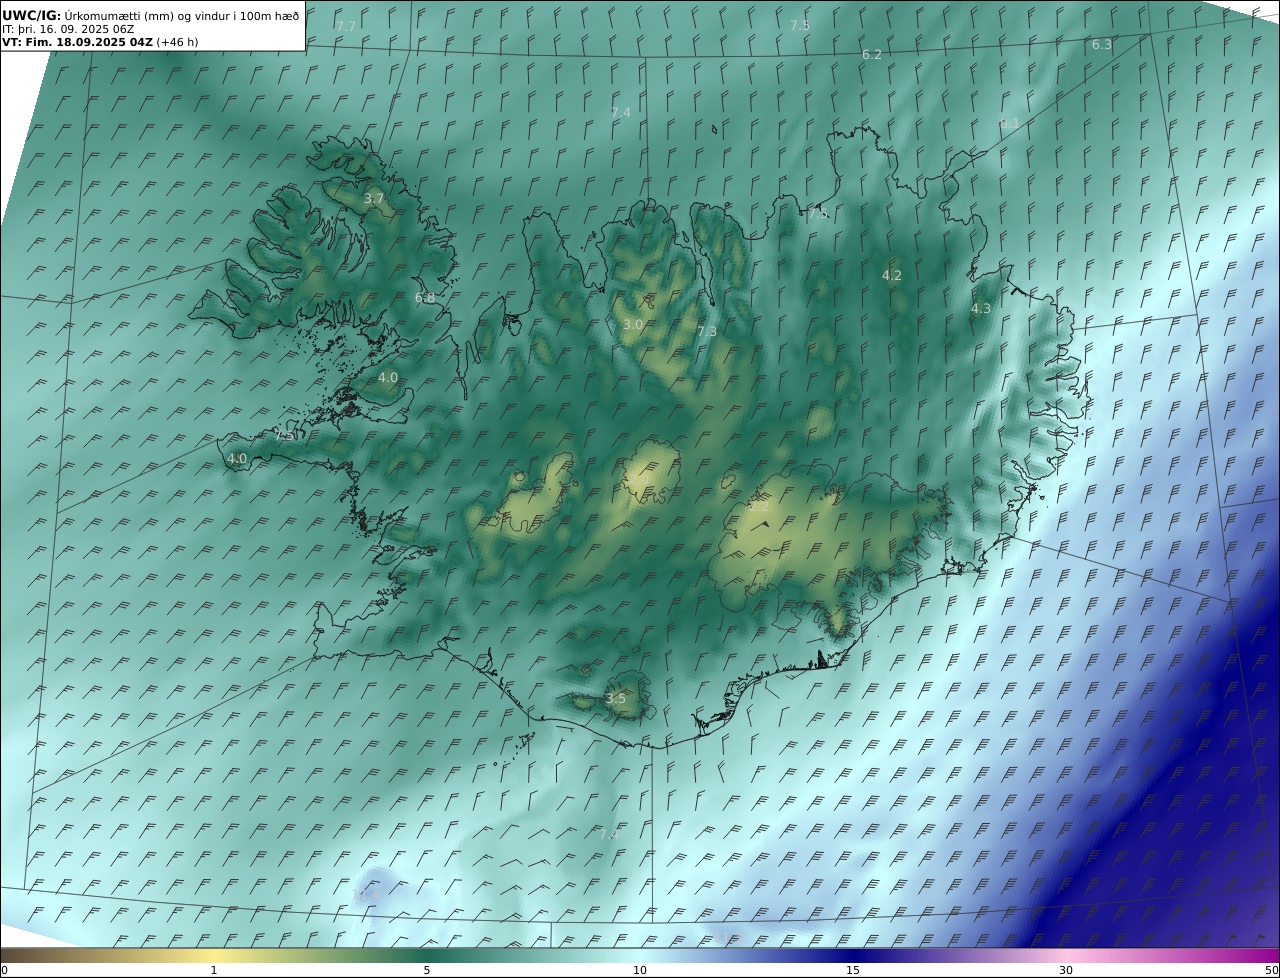Click the title 'Úrkomumætti (mm) og vindur í 100m hæð'
Screen dimensions: 1280x978
[x=182, y=15]
